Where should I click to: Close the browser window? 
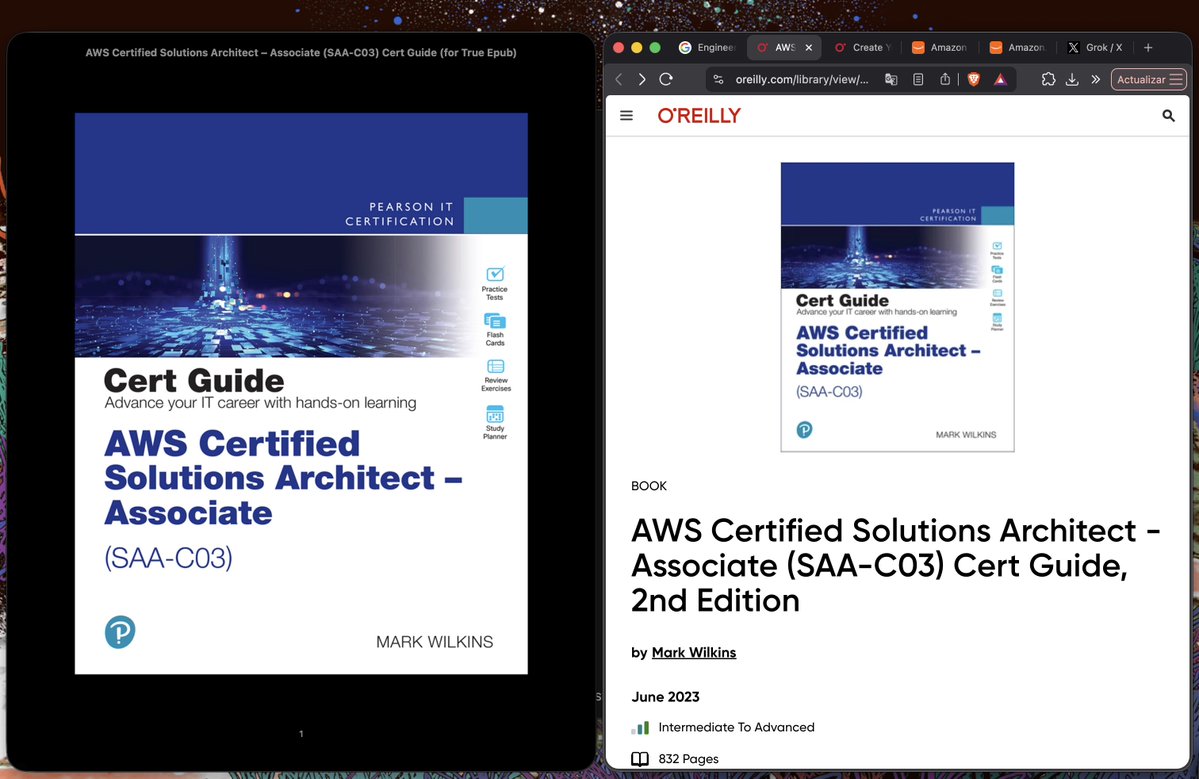click(619, 47)
